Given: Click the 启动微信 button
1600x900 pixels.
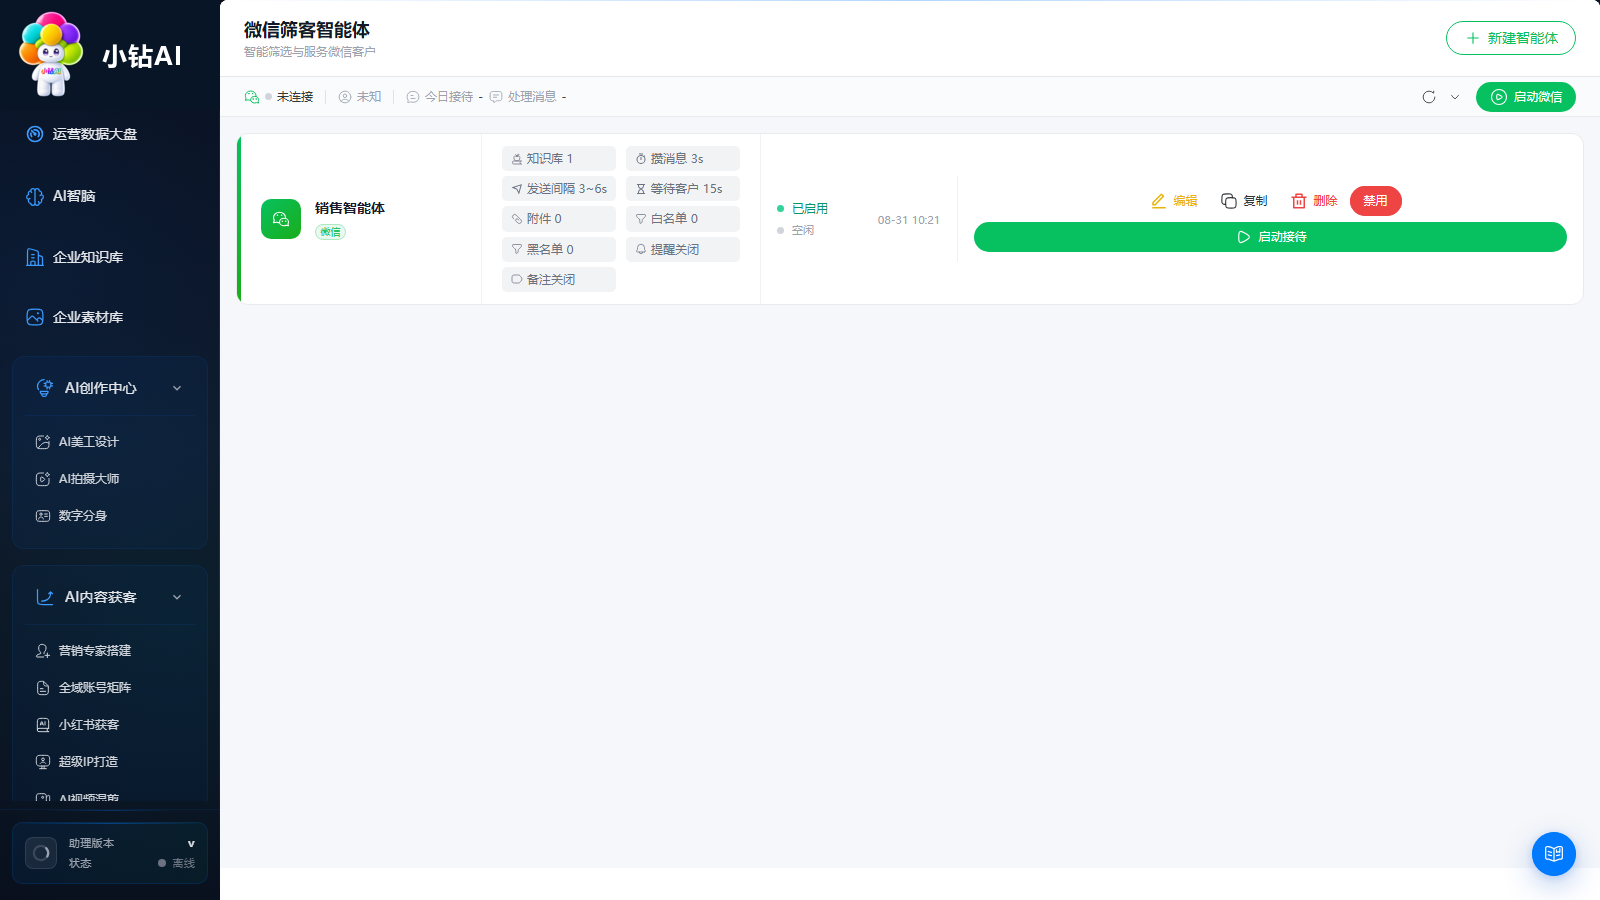Looking at the screenshot, I should click(1526, 97).
